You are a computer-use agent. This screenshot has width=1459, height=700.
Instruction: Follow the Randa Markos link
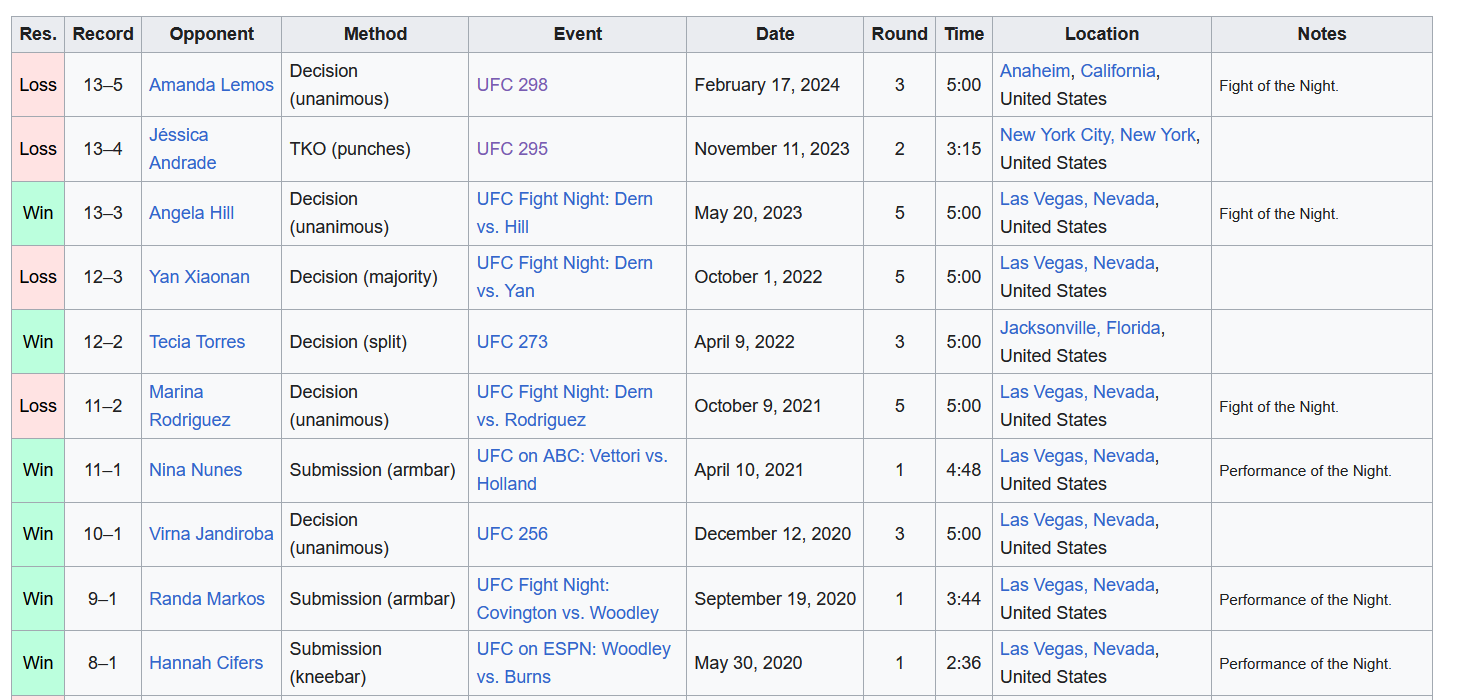(x=207, y=599)
